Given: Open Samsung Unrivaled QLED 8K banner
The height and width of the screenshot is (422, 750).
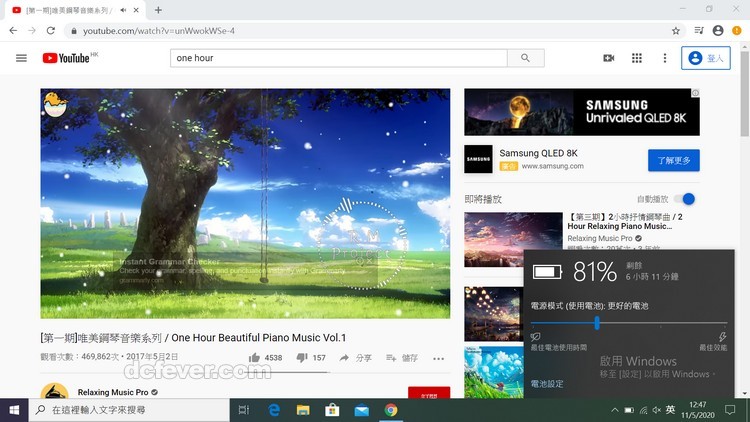Looking at the screenshot, I should tap(582, 112).
